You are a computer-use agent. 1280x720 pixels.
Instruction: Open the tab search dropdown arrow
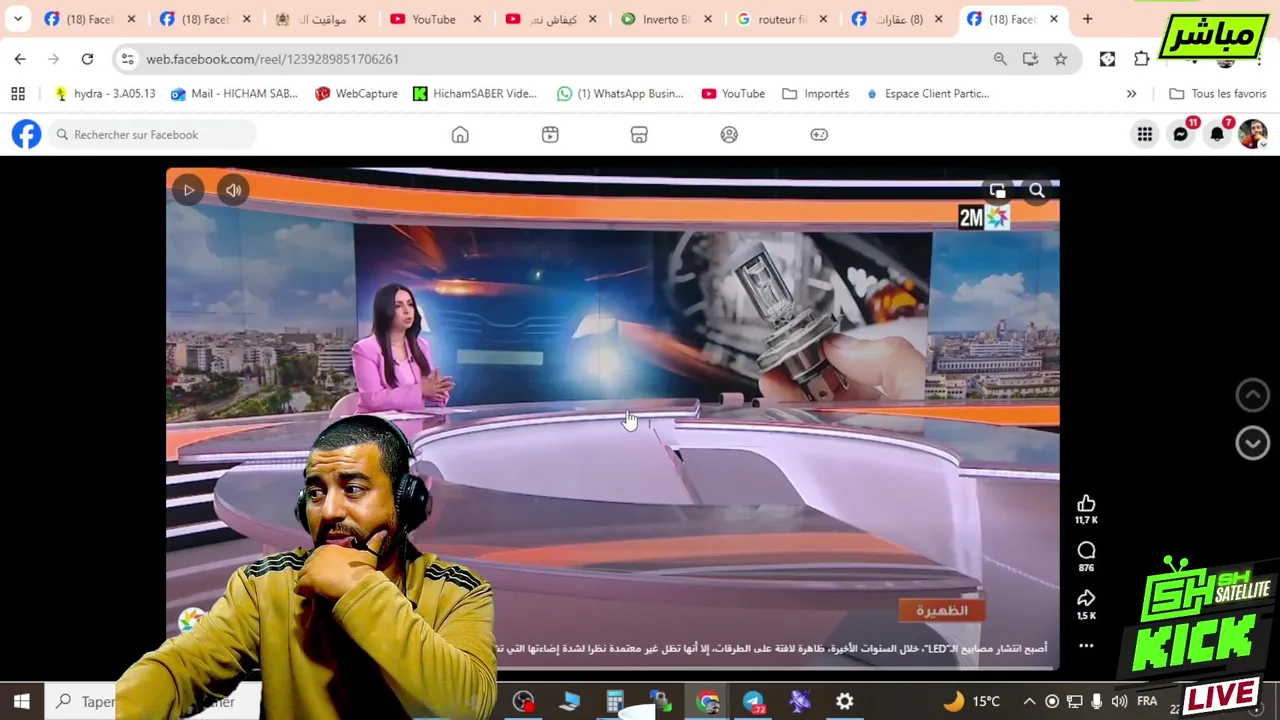(18, 19)
